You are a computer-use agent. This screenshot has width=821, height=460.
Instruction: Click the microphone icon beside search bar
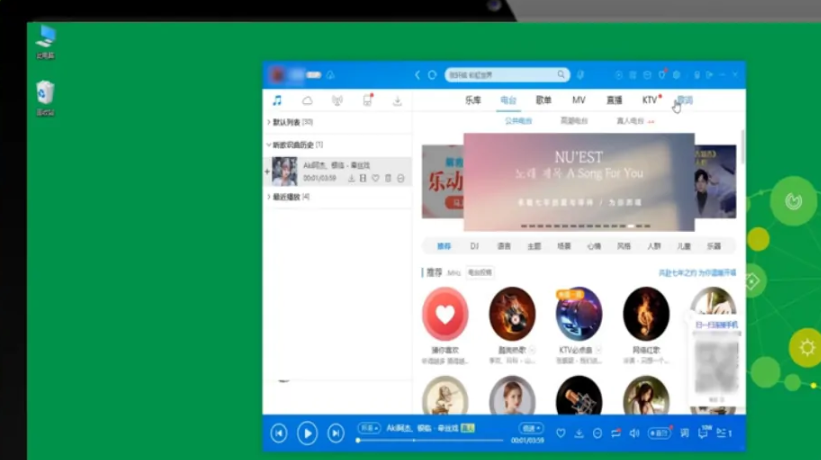(580, 75)
